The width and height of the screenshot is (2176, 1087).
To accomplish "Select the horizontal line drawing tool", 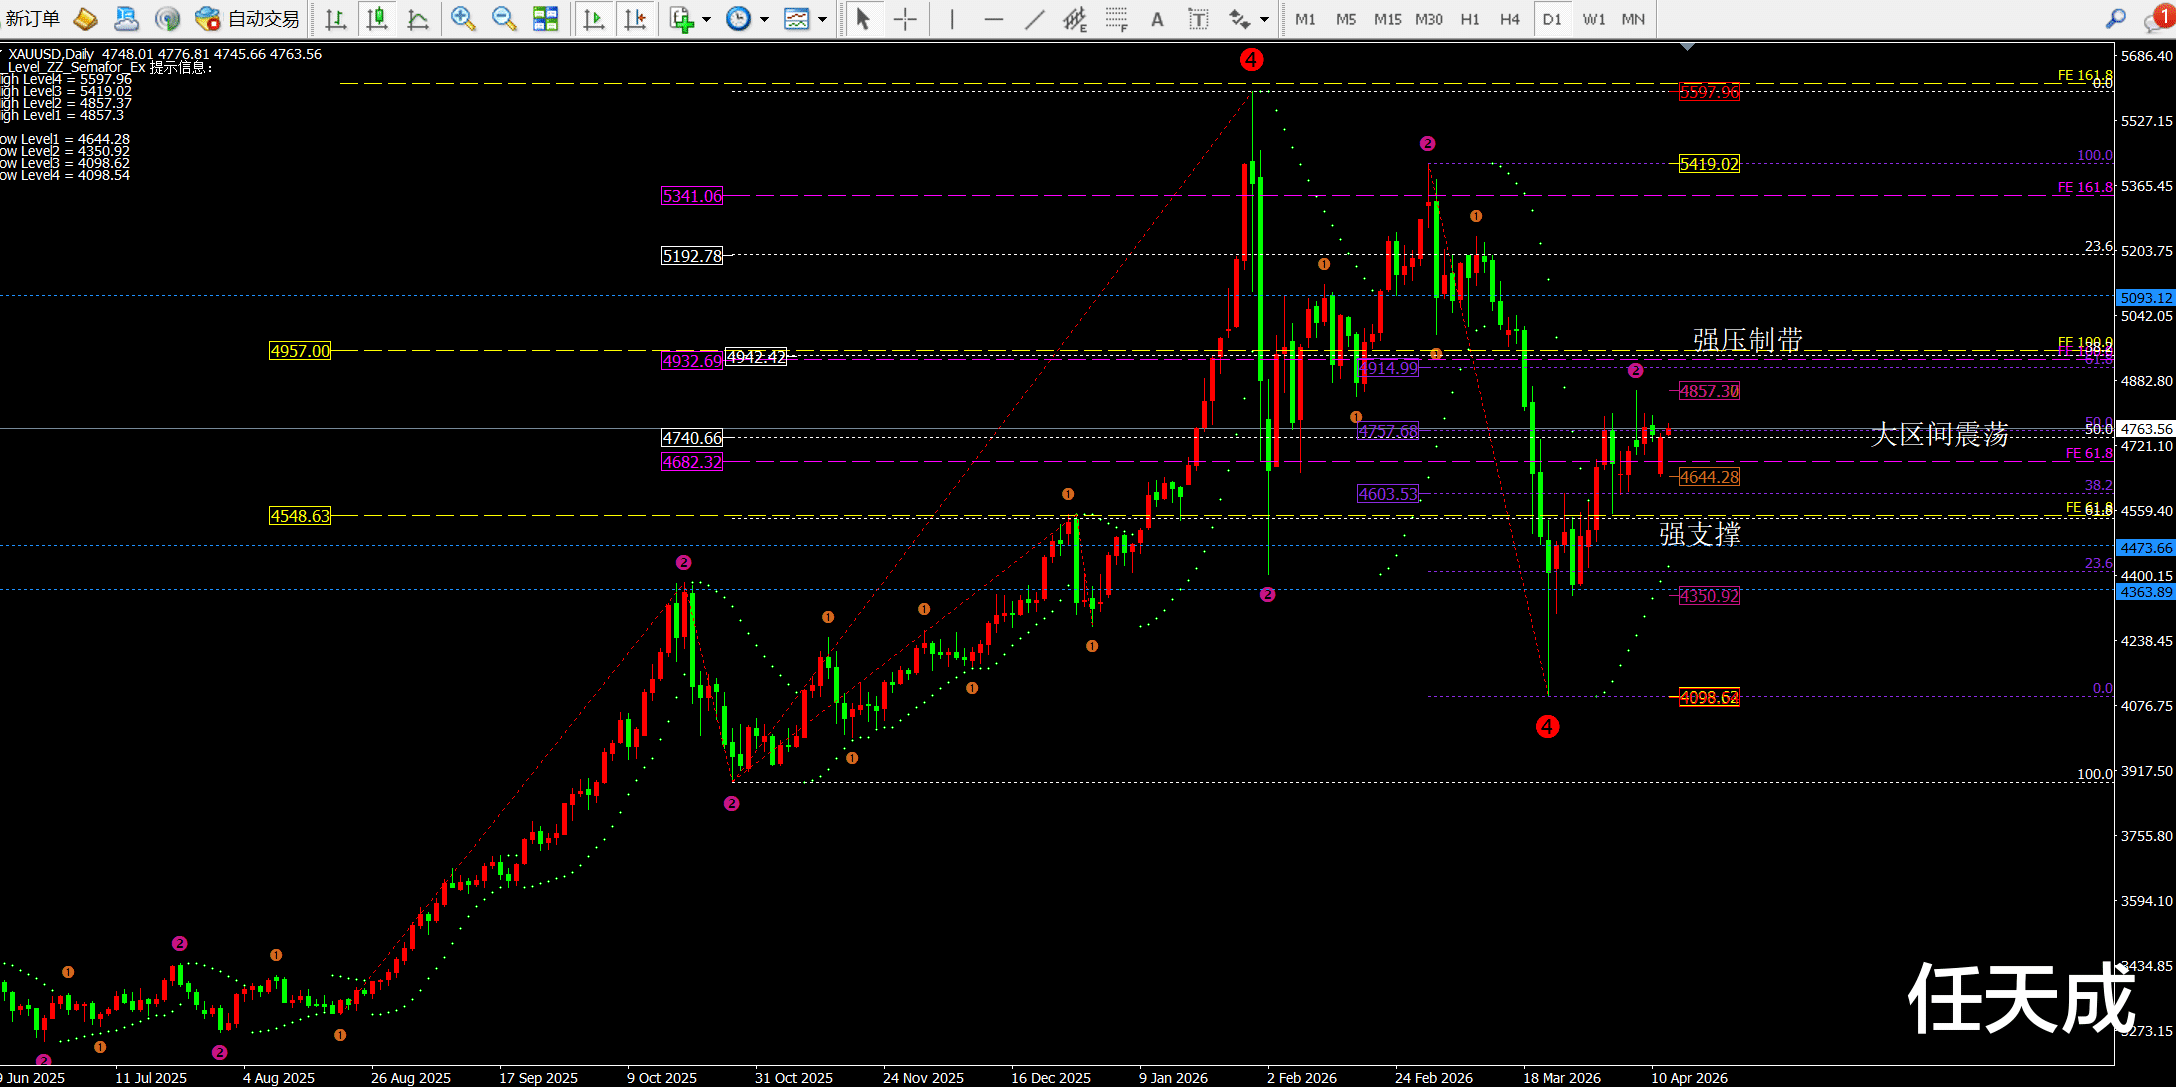I will 993,19.
